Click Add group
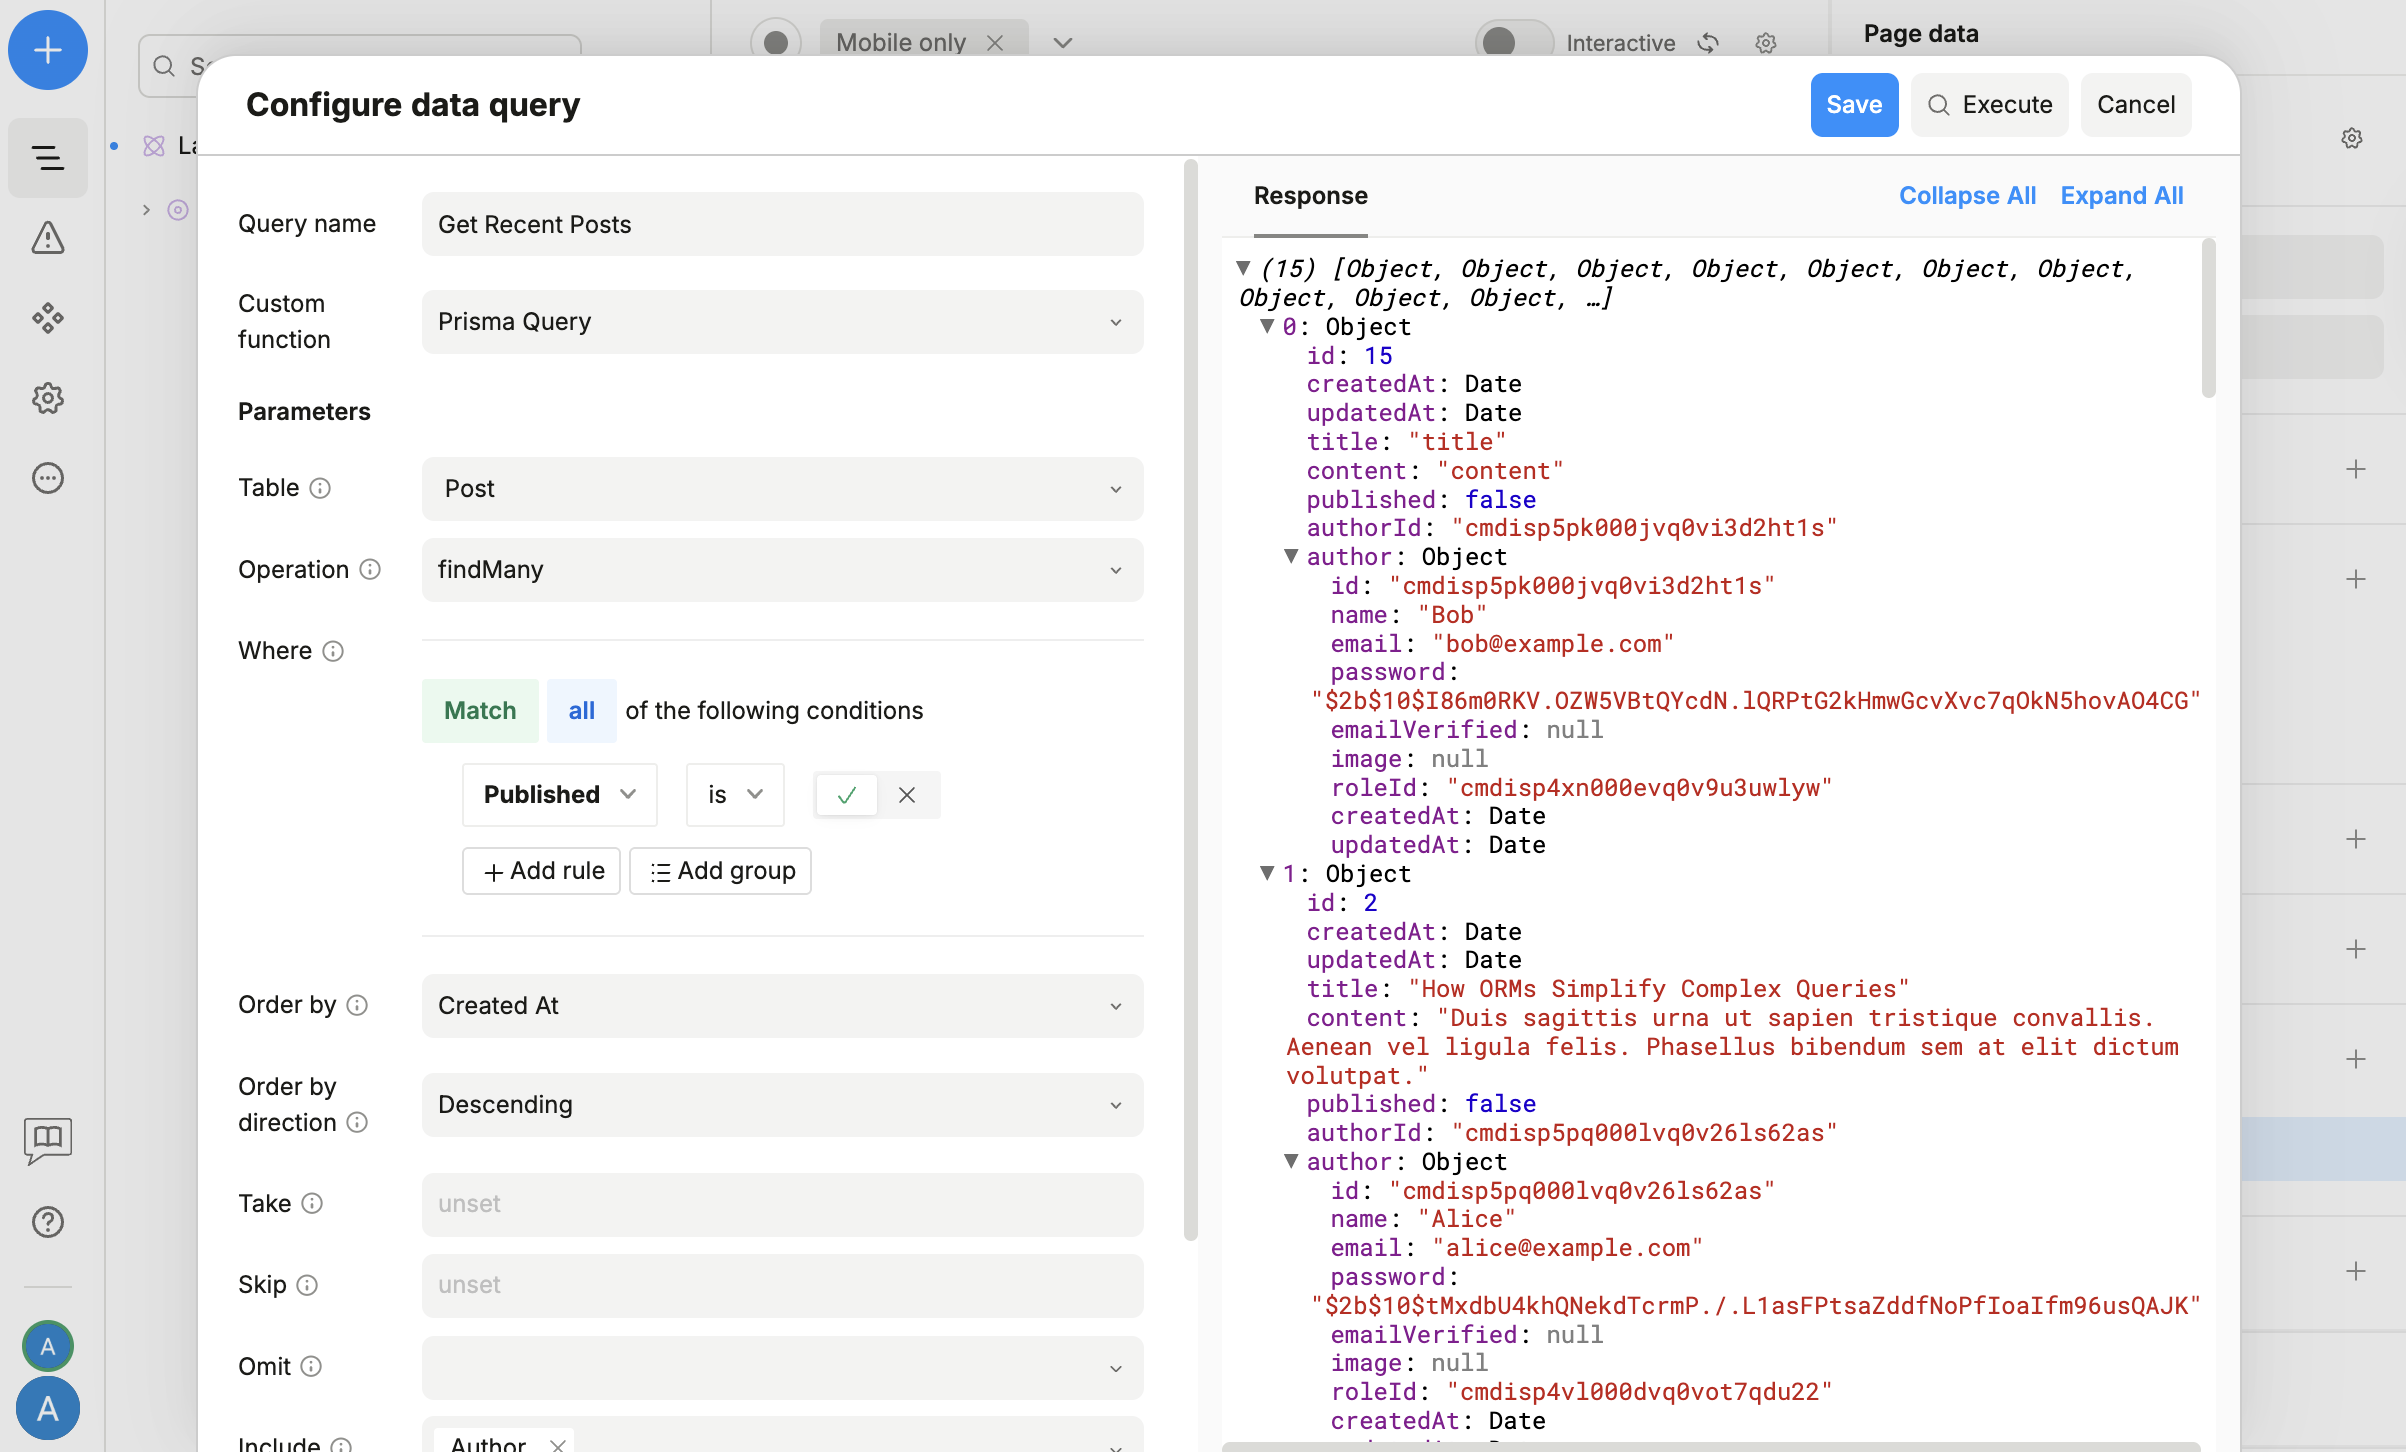Viewport: 2406px width, 1452px height. click(720, 871)
